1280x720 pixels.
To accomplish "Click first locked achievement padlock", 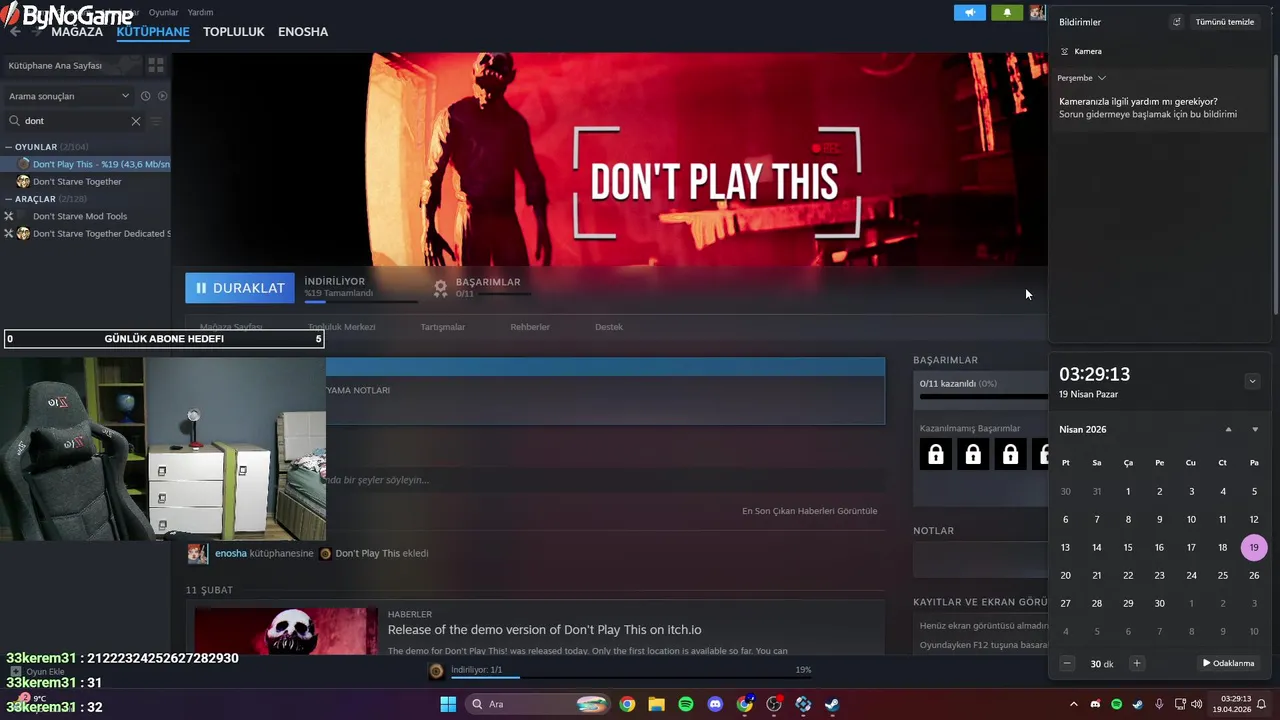I will pos(936,455).
